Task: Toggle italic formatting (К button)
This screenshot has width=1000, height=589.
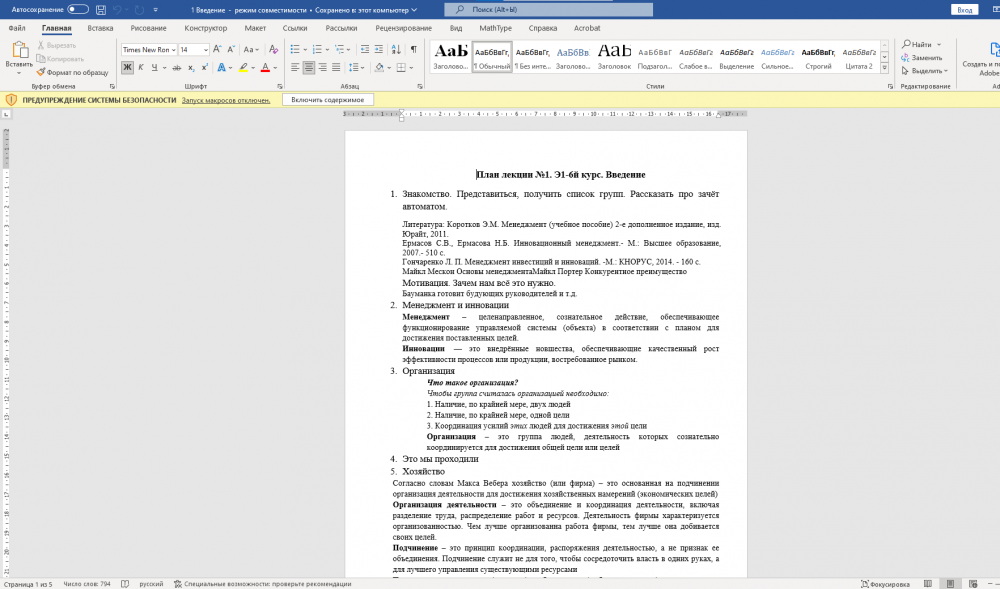Action: [x=141, y=67]
